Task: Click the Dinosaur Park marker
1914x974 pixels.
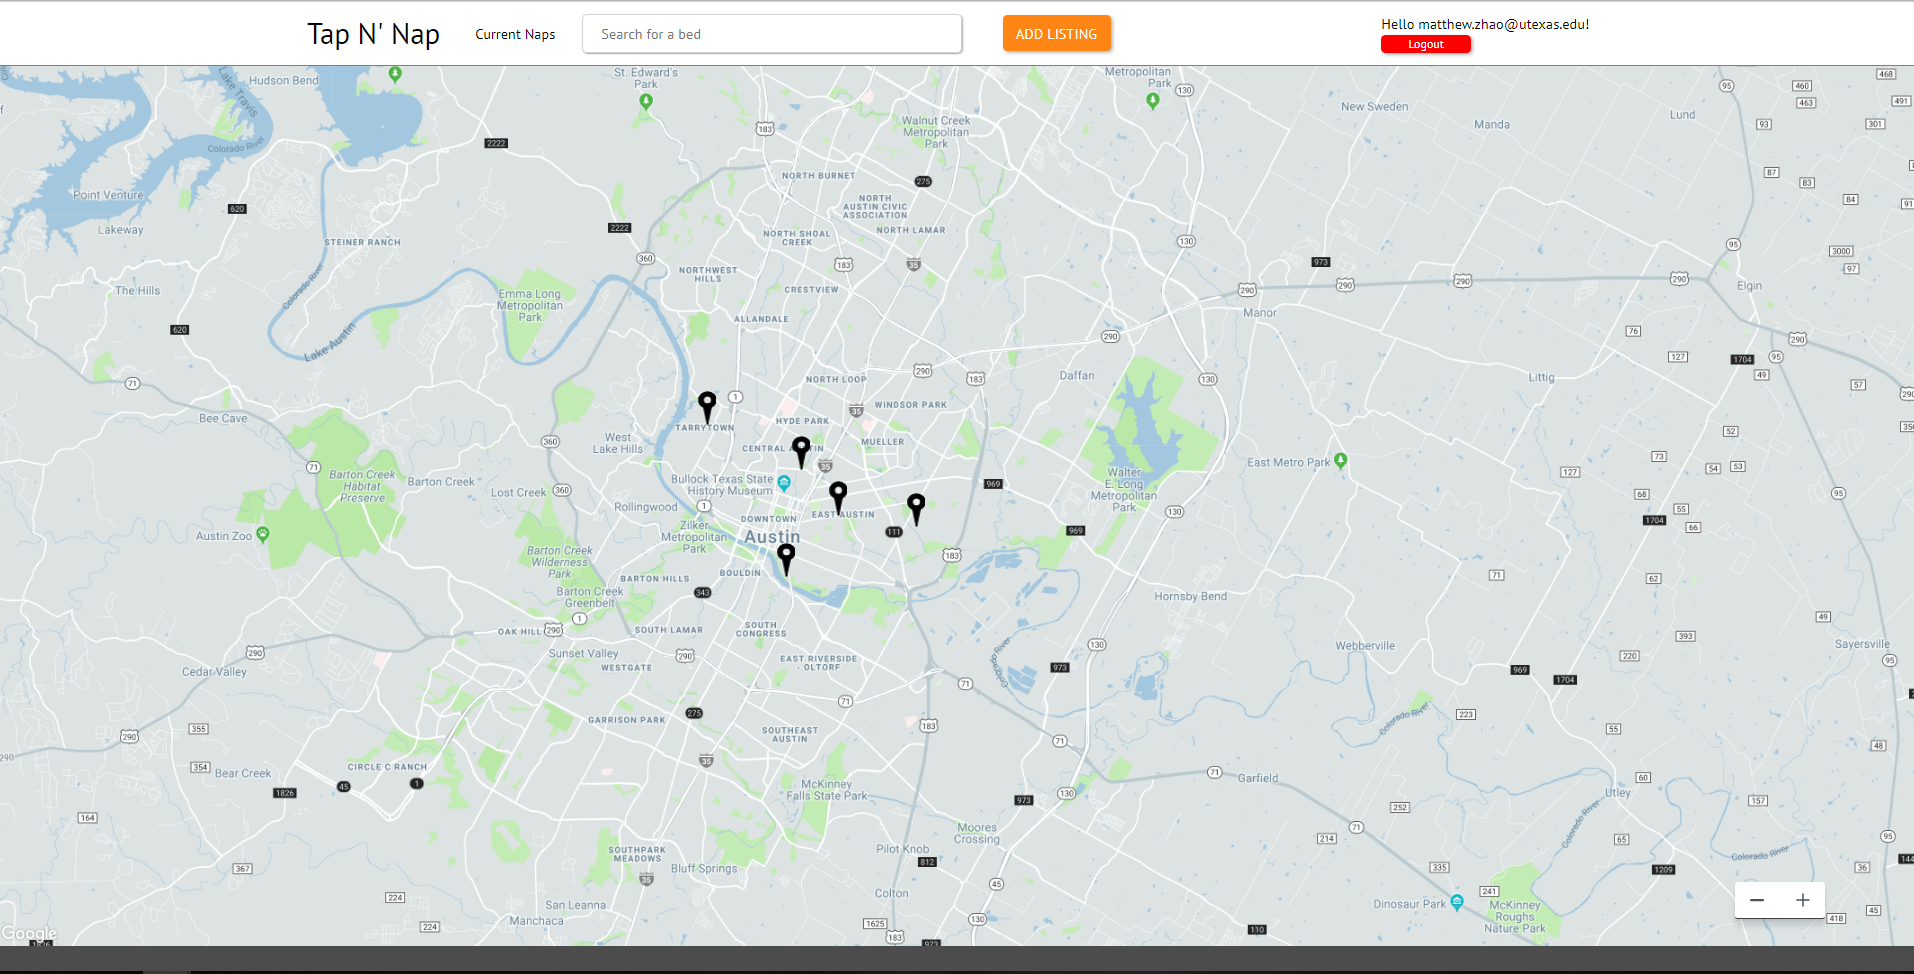Action: click(x=1457, y=902)
